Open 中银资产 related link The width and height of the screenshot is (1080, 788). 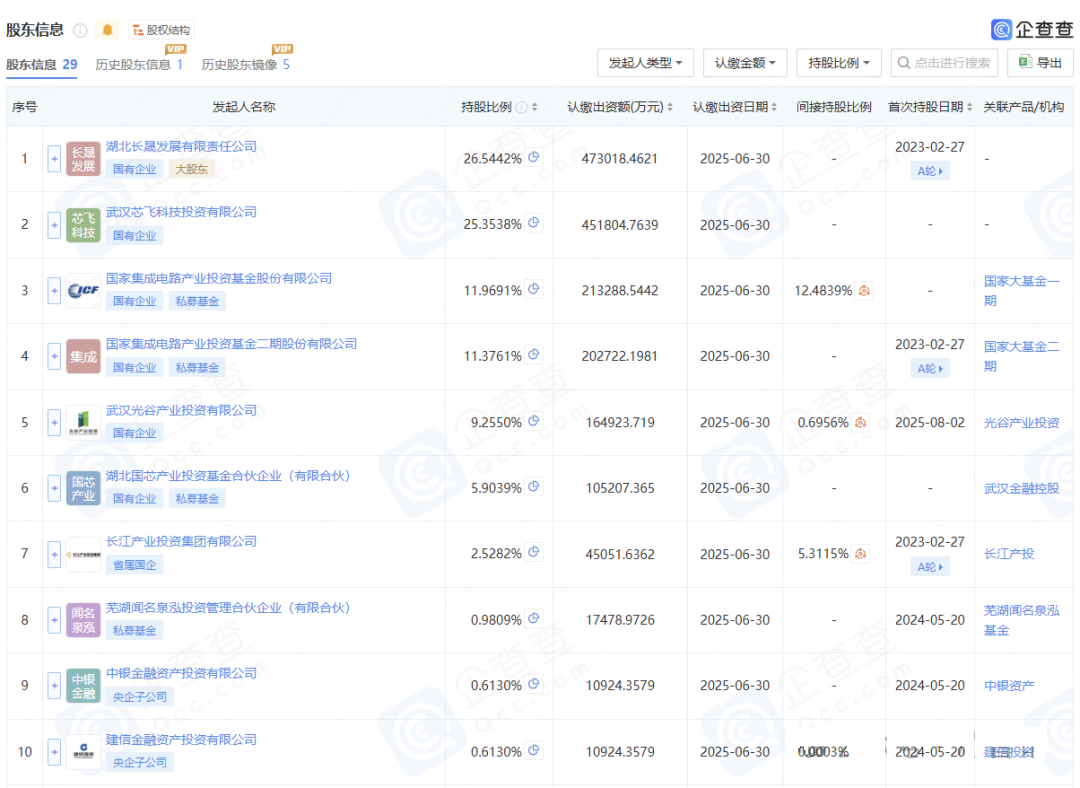1009,685
